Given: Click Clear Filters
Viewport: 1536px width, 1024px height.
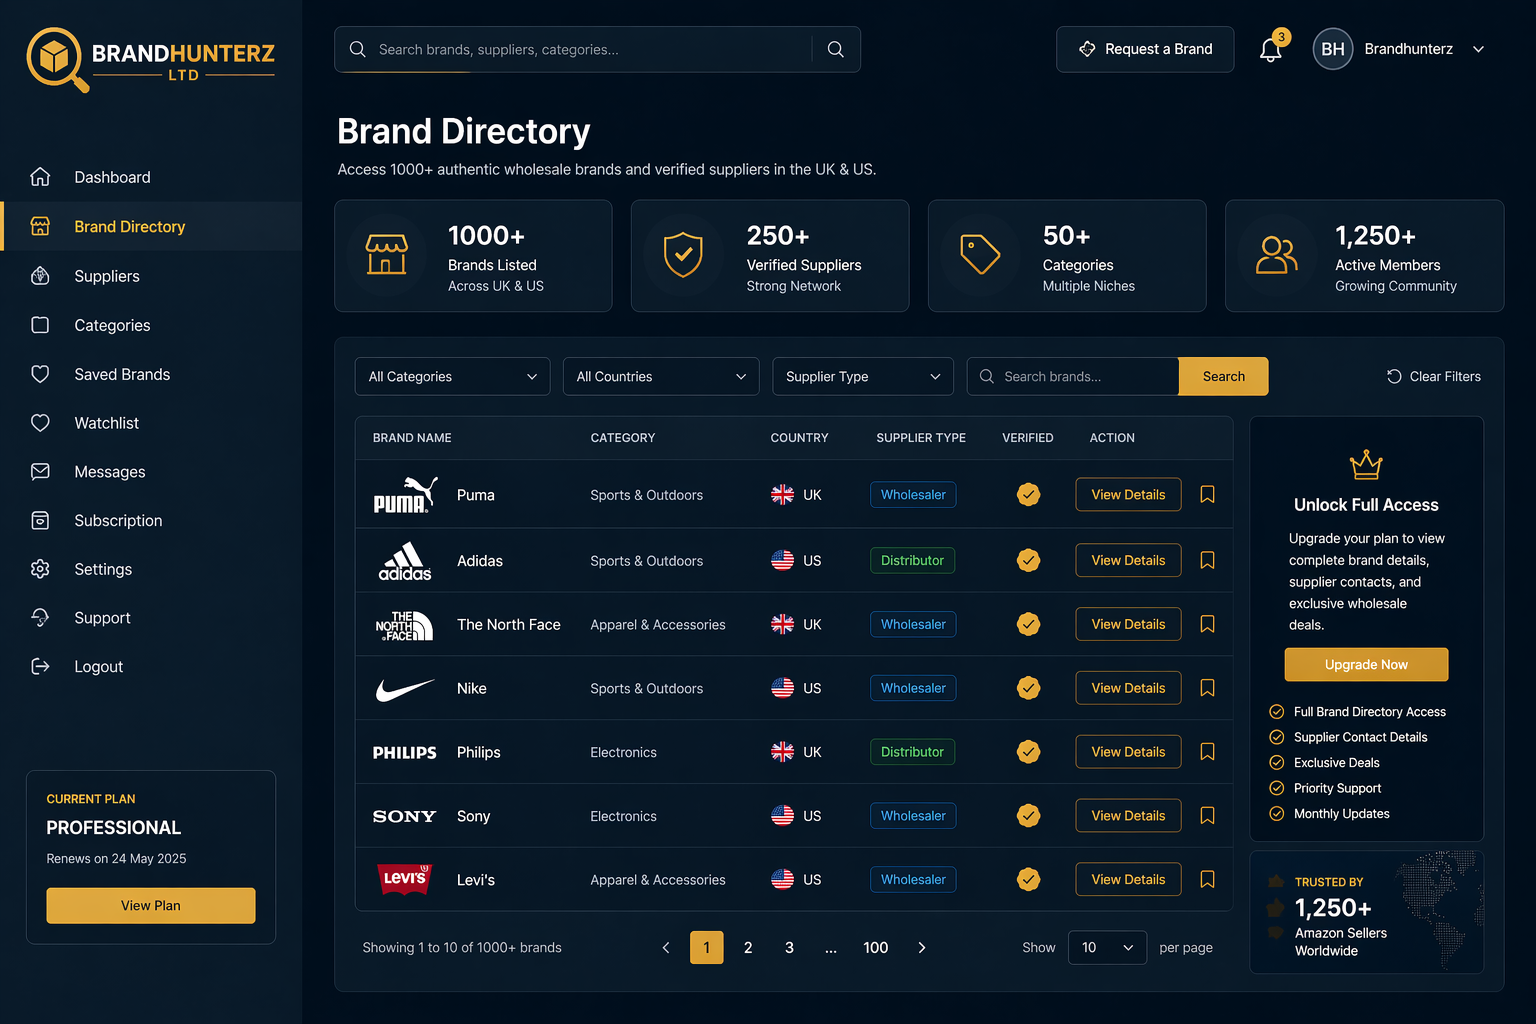Looking at the screenshot, I should (1433, 376).
